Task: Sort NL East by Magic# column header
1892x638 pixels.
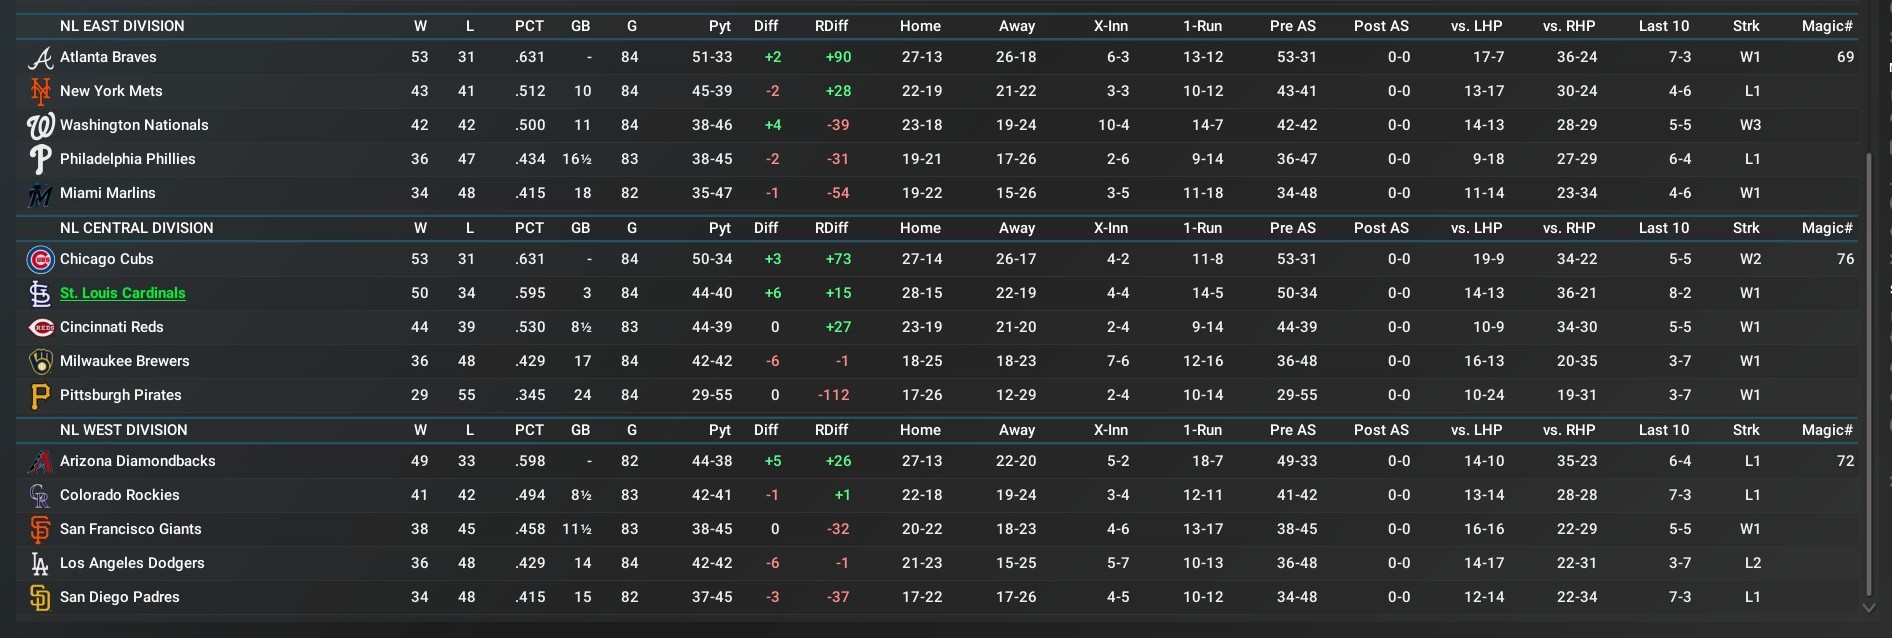Action: [1827, 26]
